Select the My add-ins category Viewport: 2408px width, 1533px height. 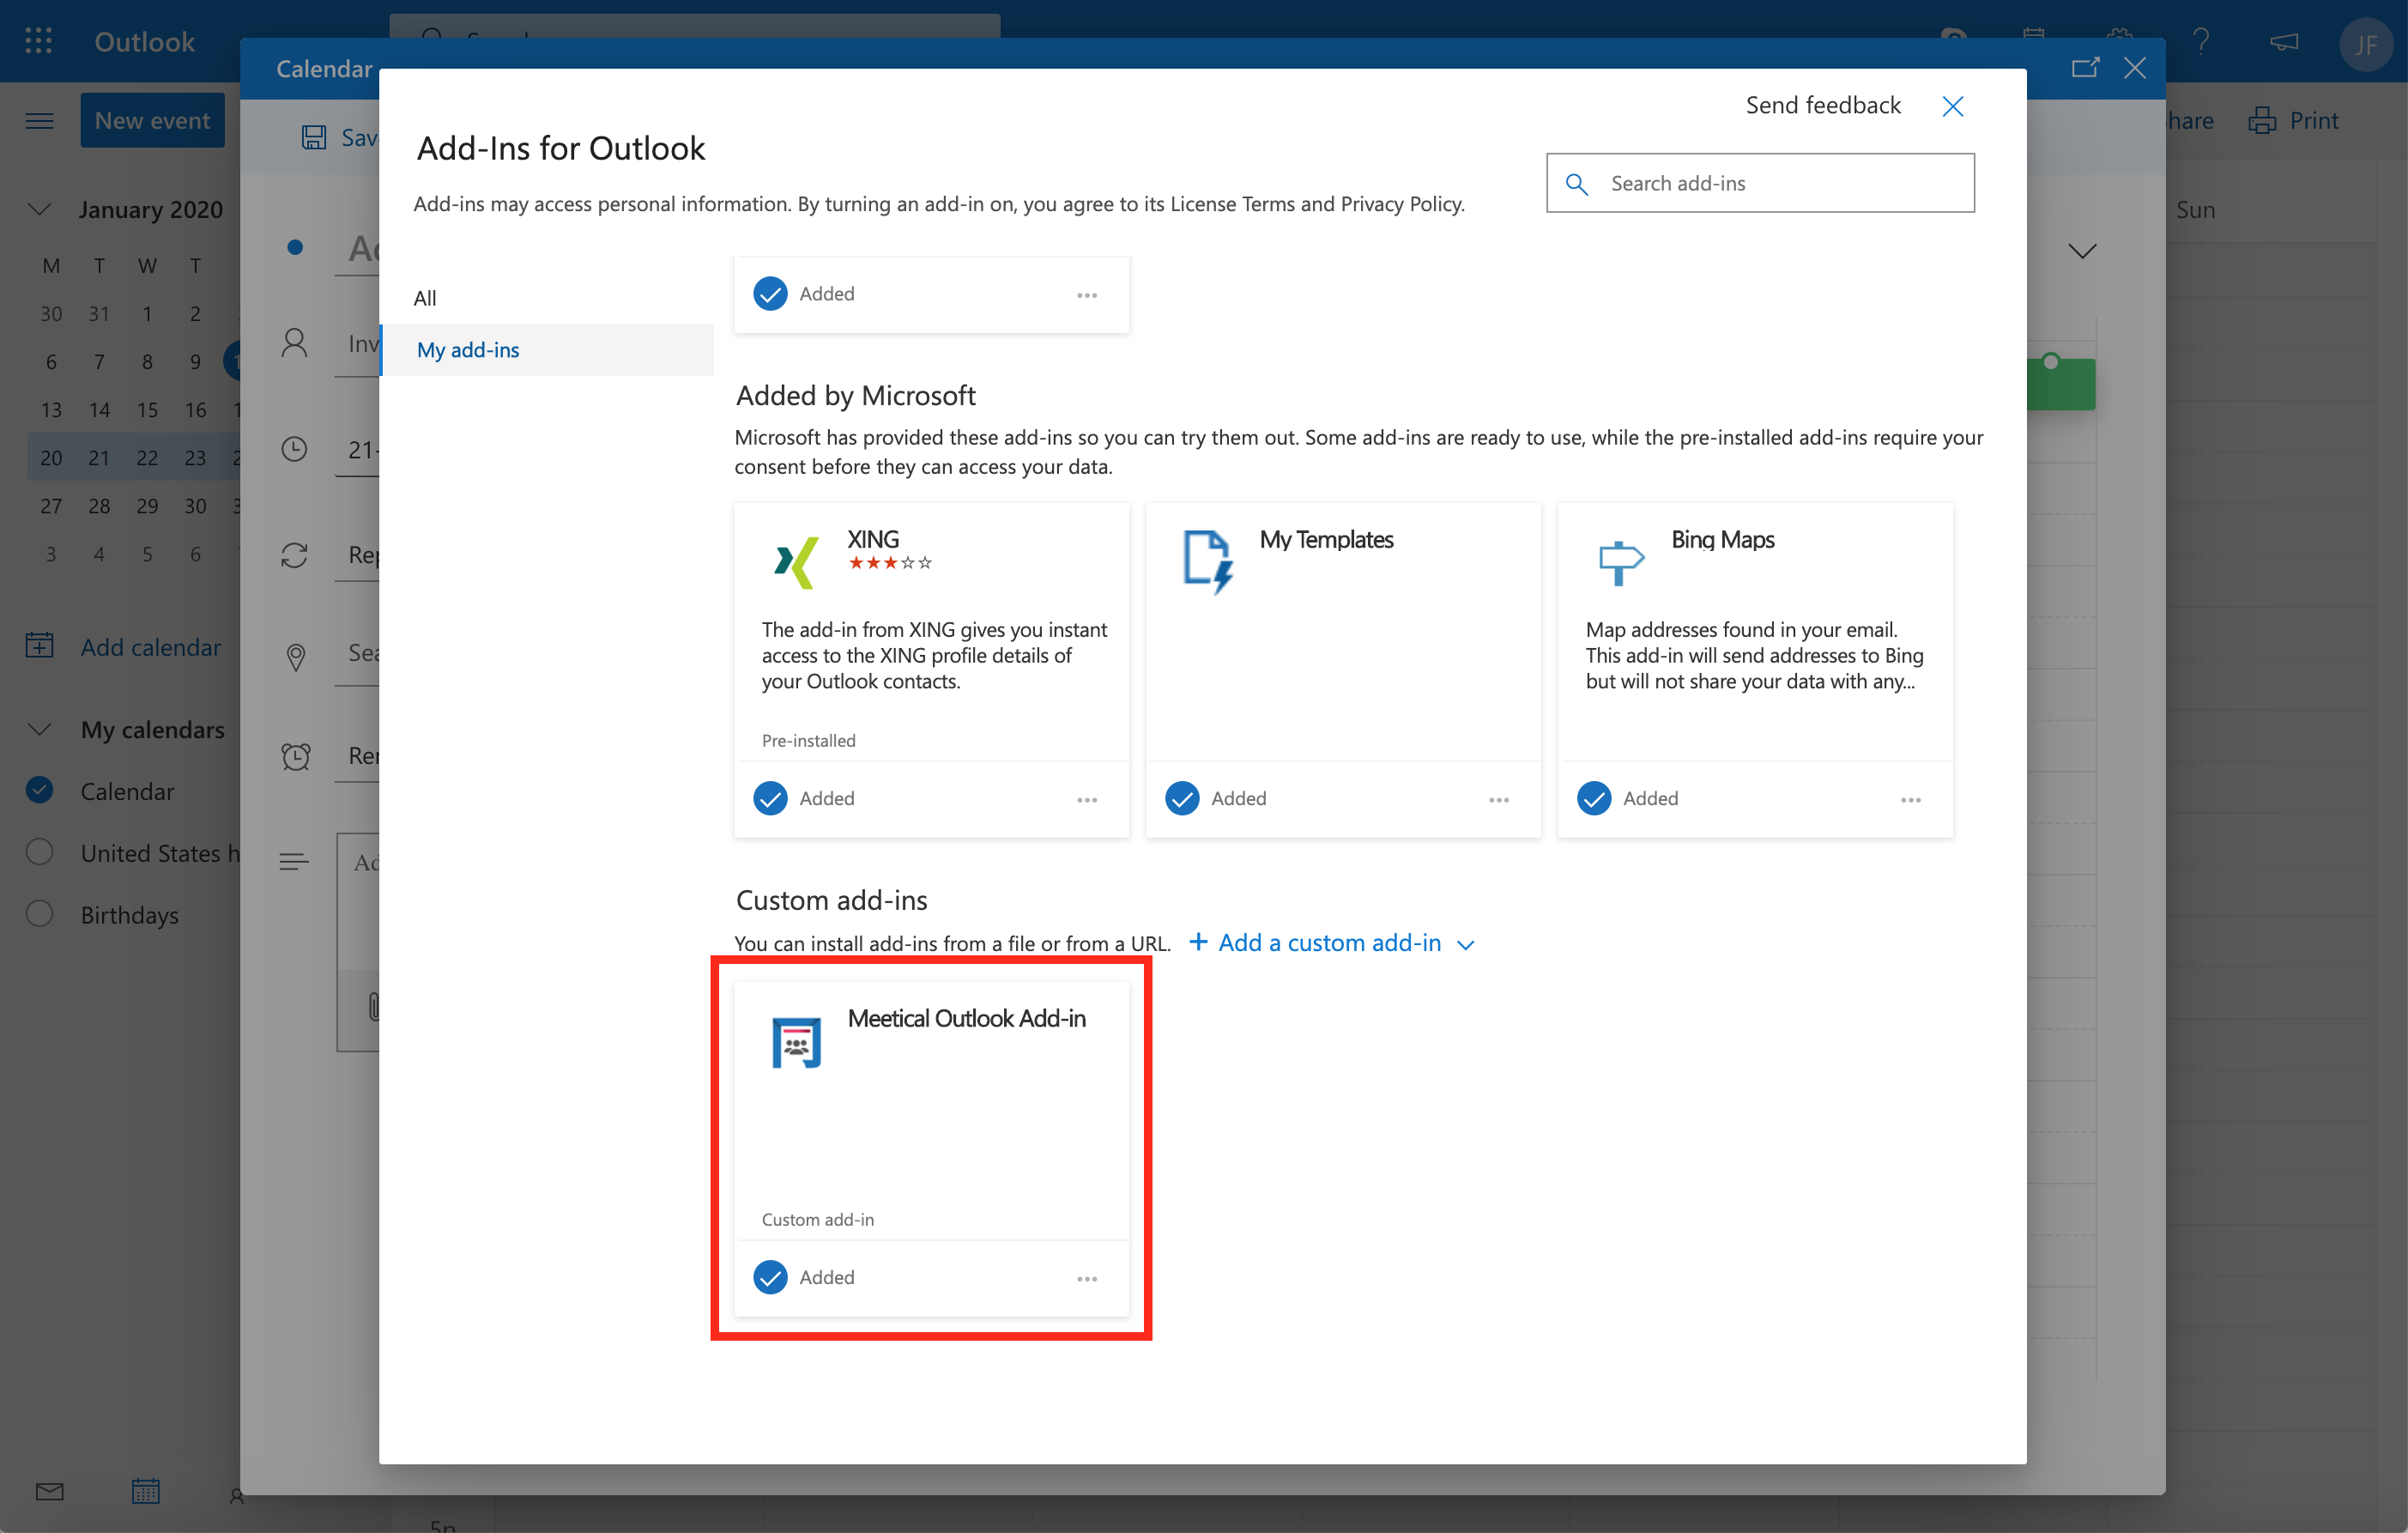(x=468, y=350)
